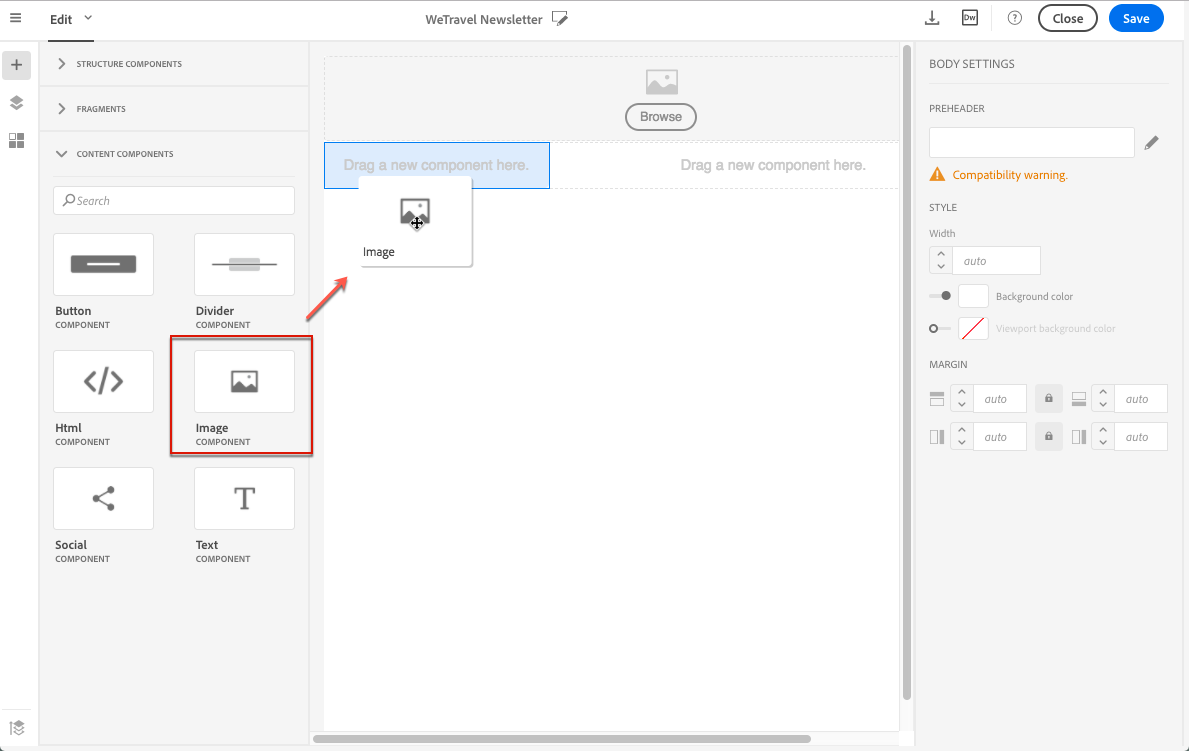Edit the WeTravel Newsletter title pencil icon
1189x751 pixels.
(x=560, y=19)
